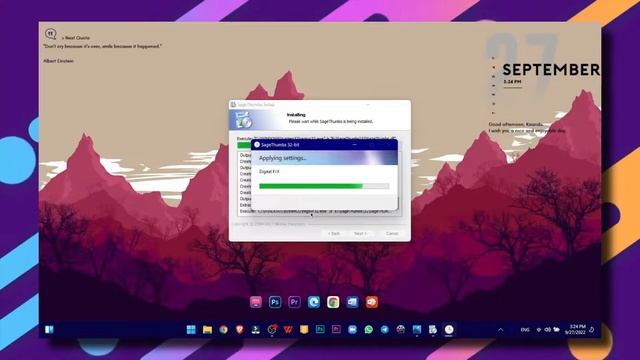Click the SEPTEMBER date widget on the desktop
The height and width of the screenshot is (360, 640).
(x=551, y=70)
